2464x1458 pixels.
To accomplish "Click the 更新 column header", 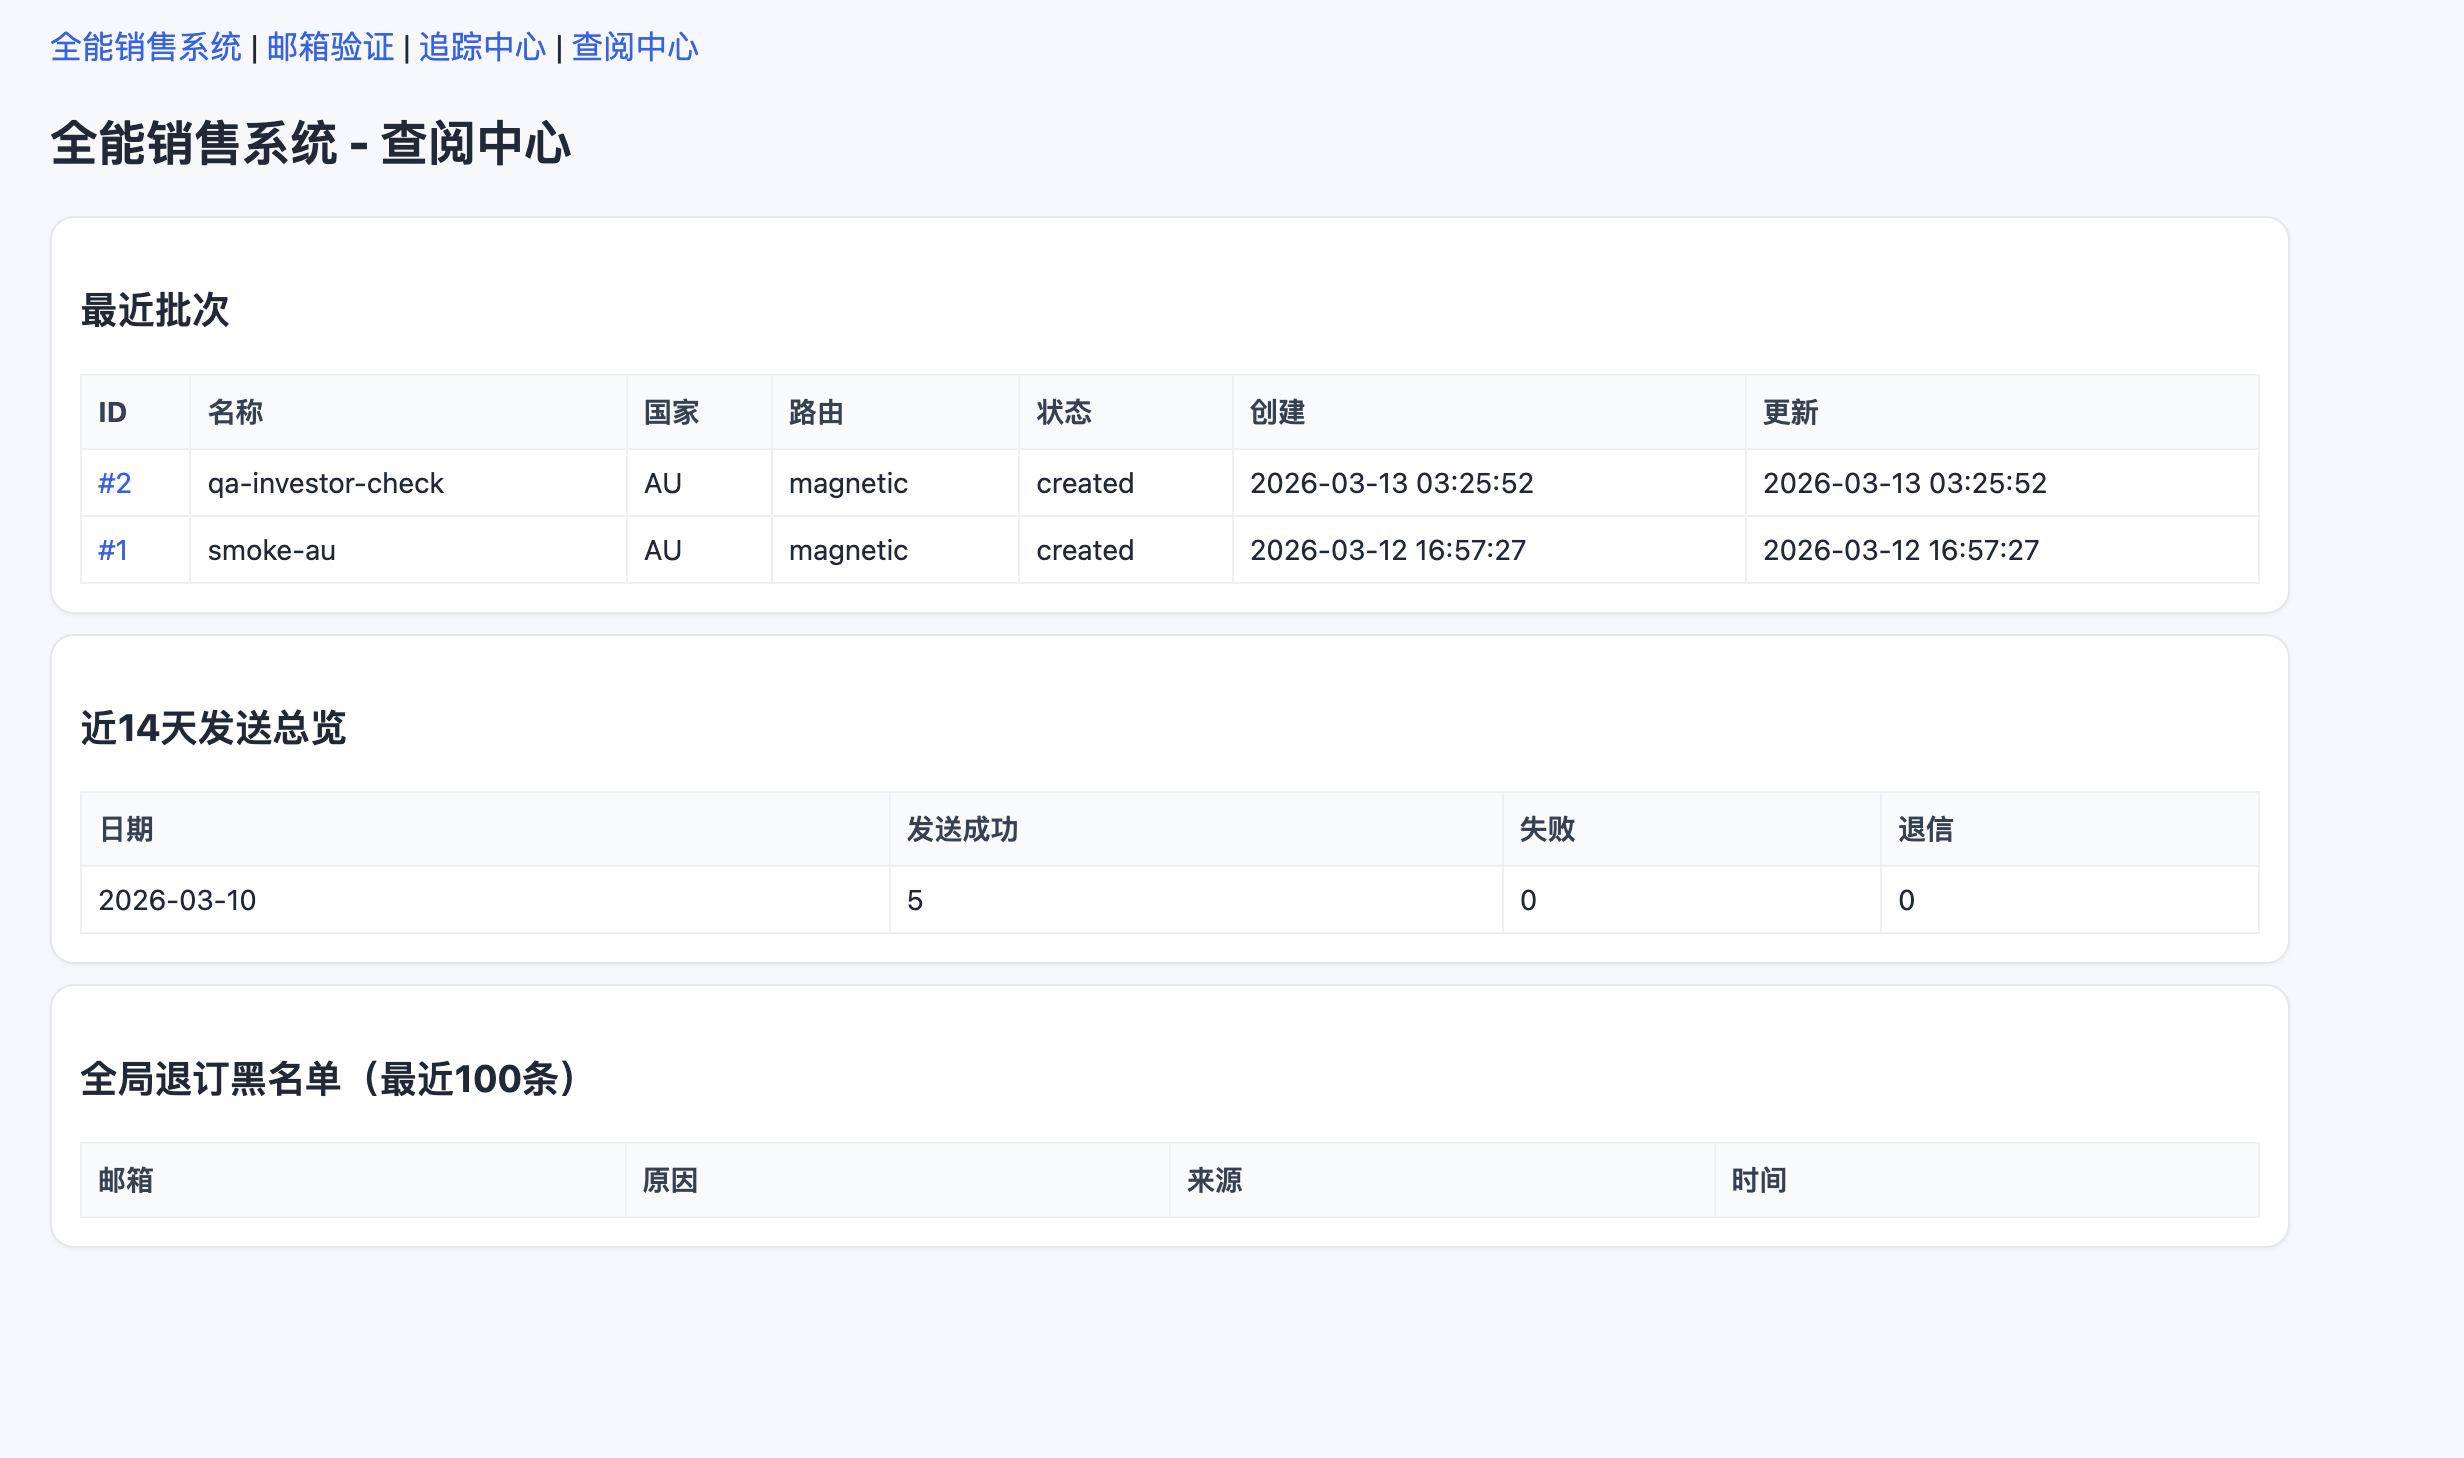I will point(1790,412).
